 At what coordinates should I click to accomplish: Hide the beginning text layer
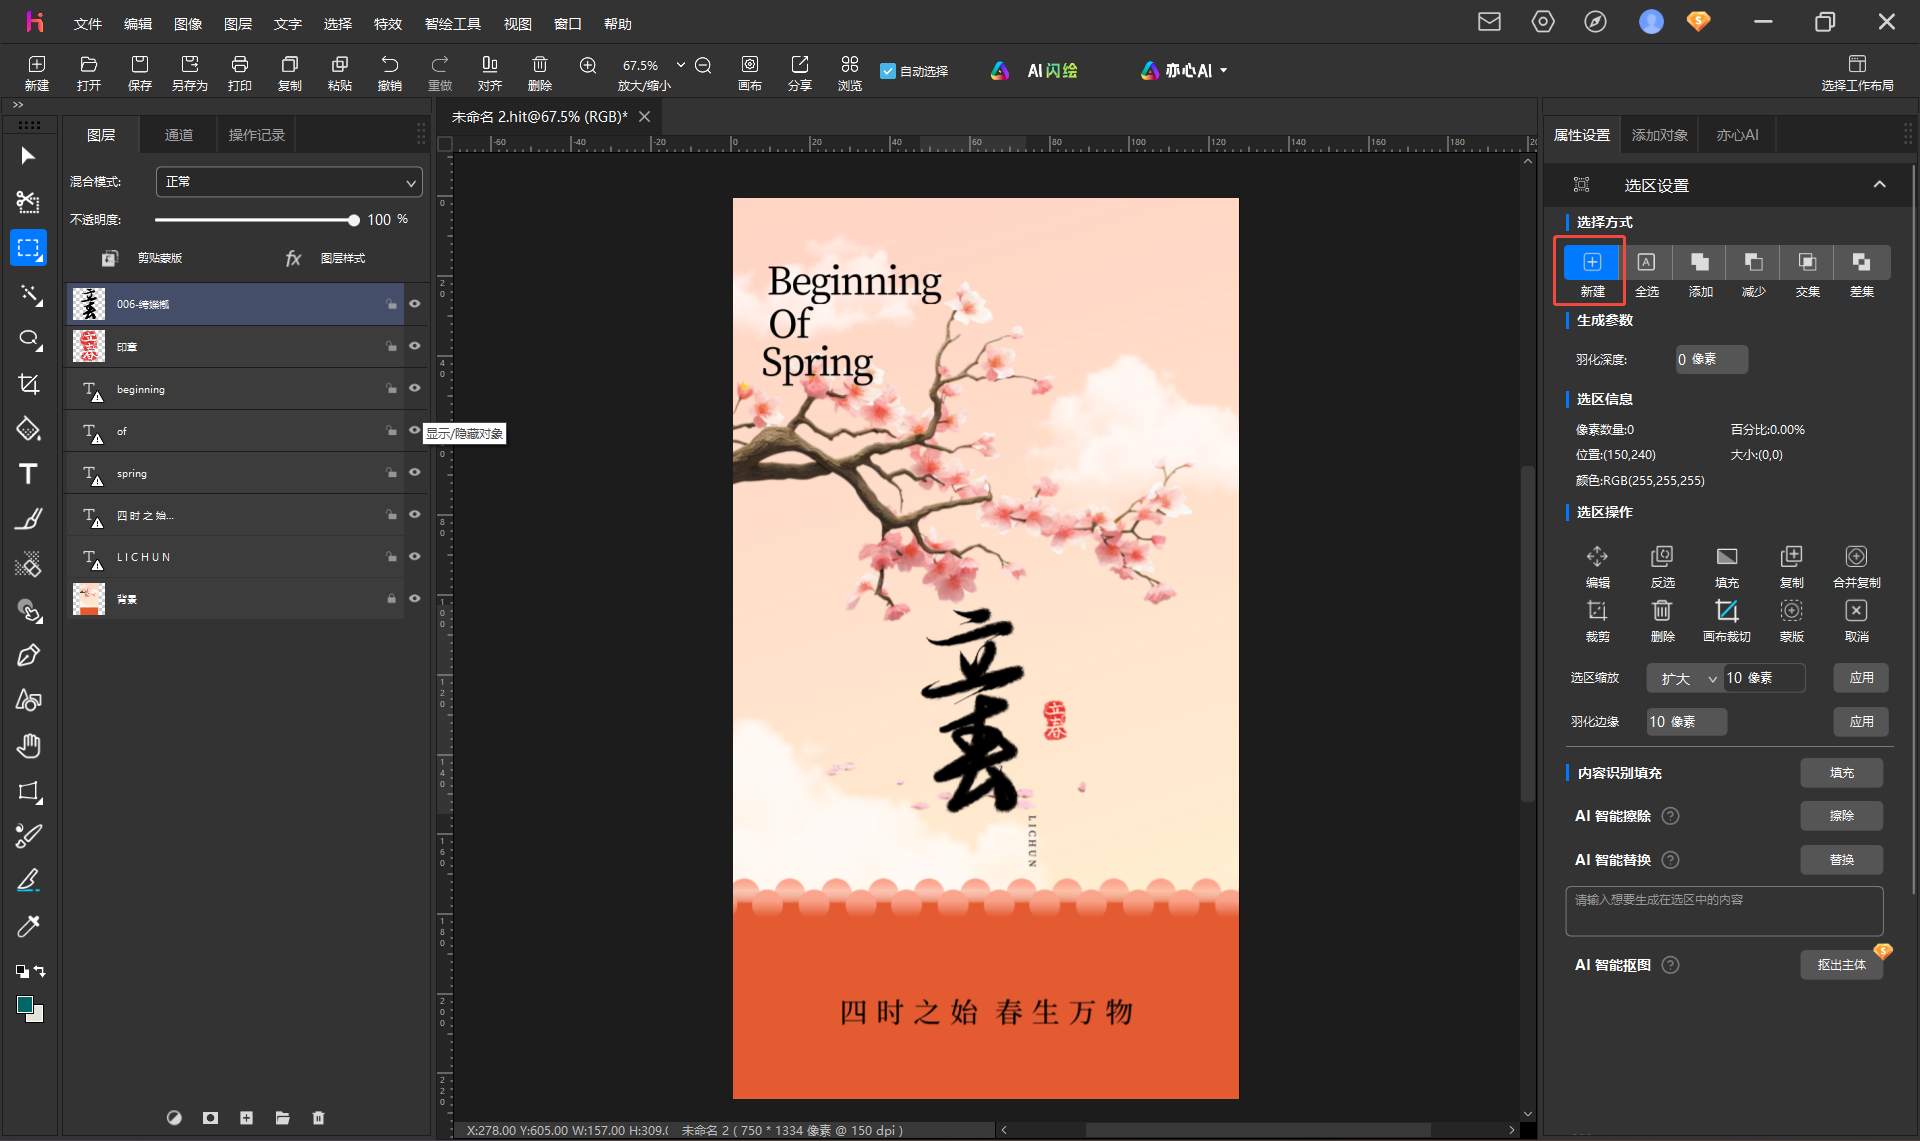point(415,388)
